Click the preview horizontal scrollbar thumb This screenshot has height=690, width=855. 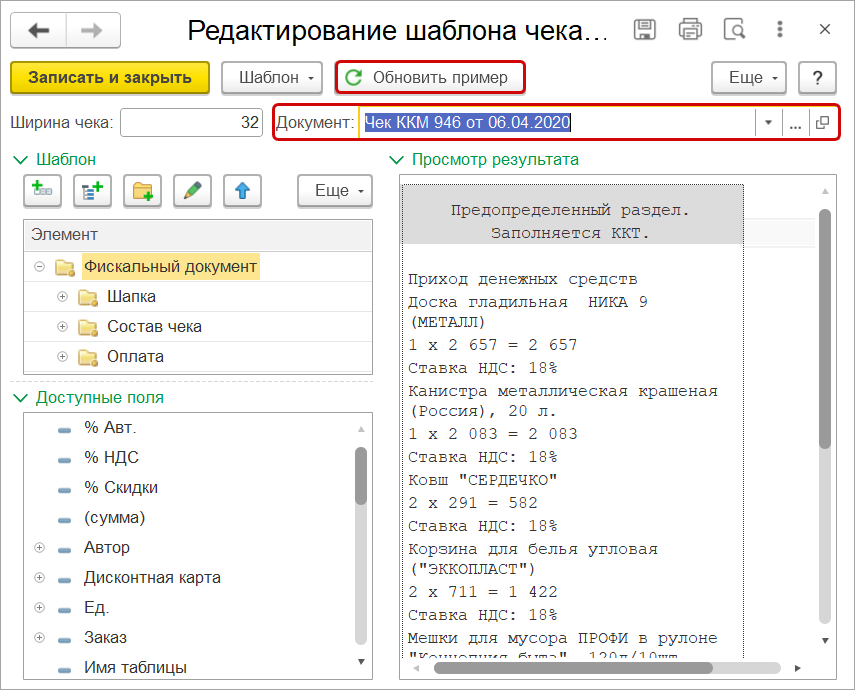(573, 668)
